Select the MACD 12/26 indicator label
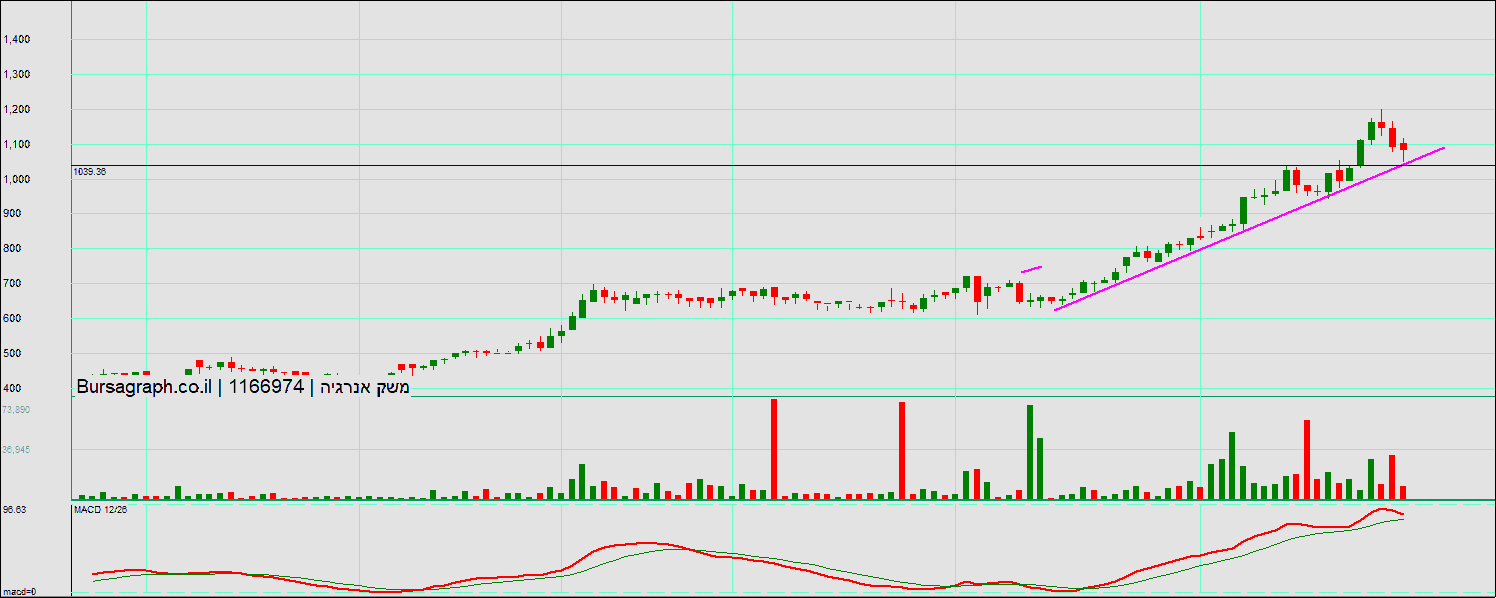 tap(101, 510)
